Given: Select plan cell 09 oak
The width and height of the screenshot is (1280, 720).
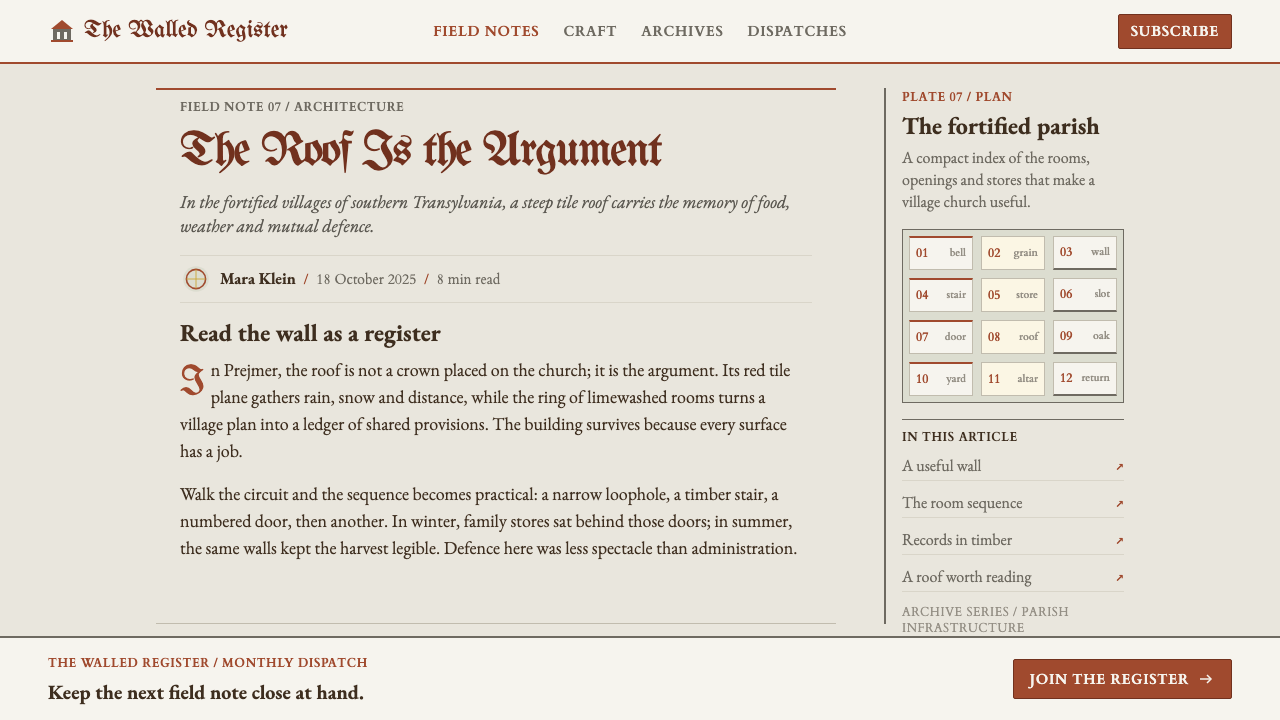Looking at the screenshot, I should click(x=1085, y=337).
